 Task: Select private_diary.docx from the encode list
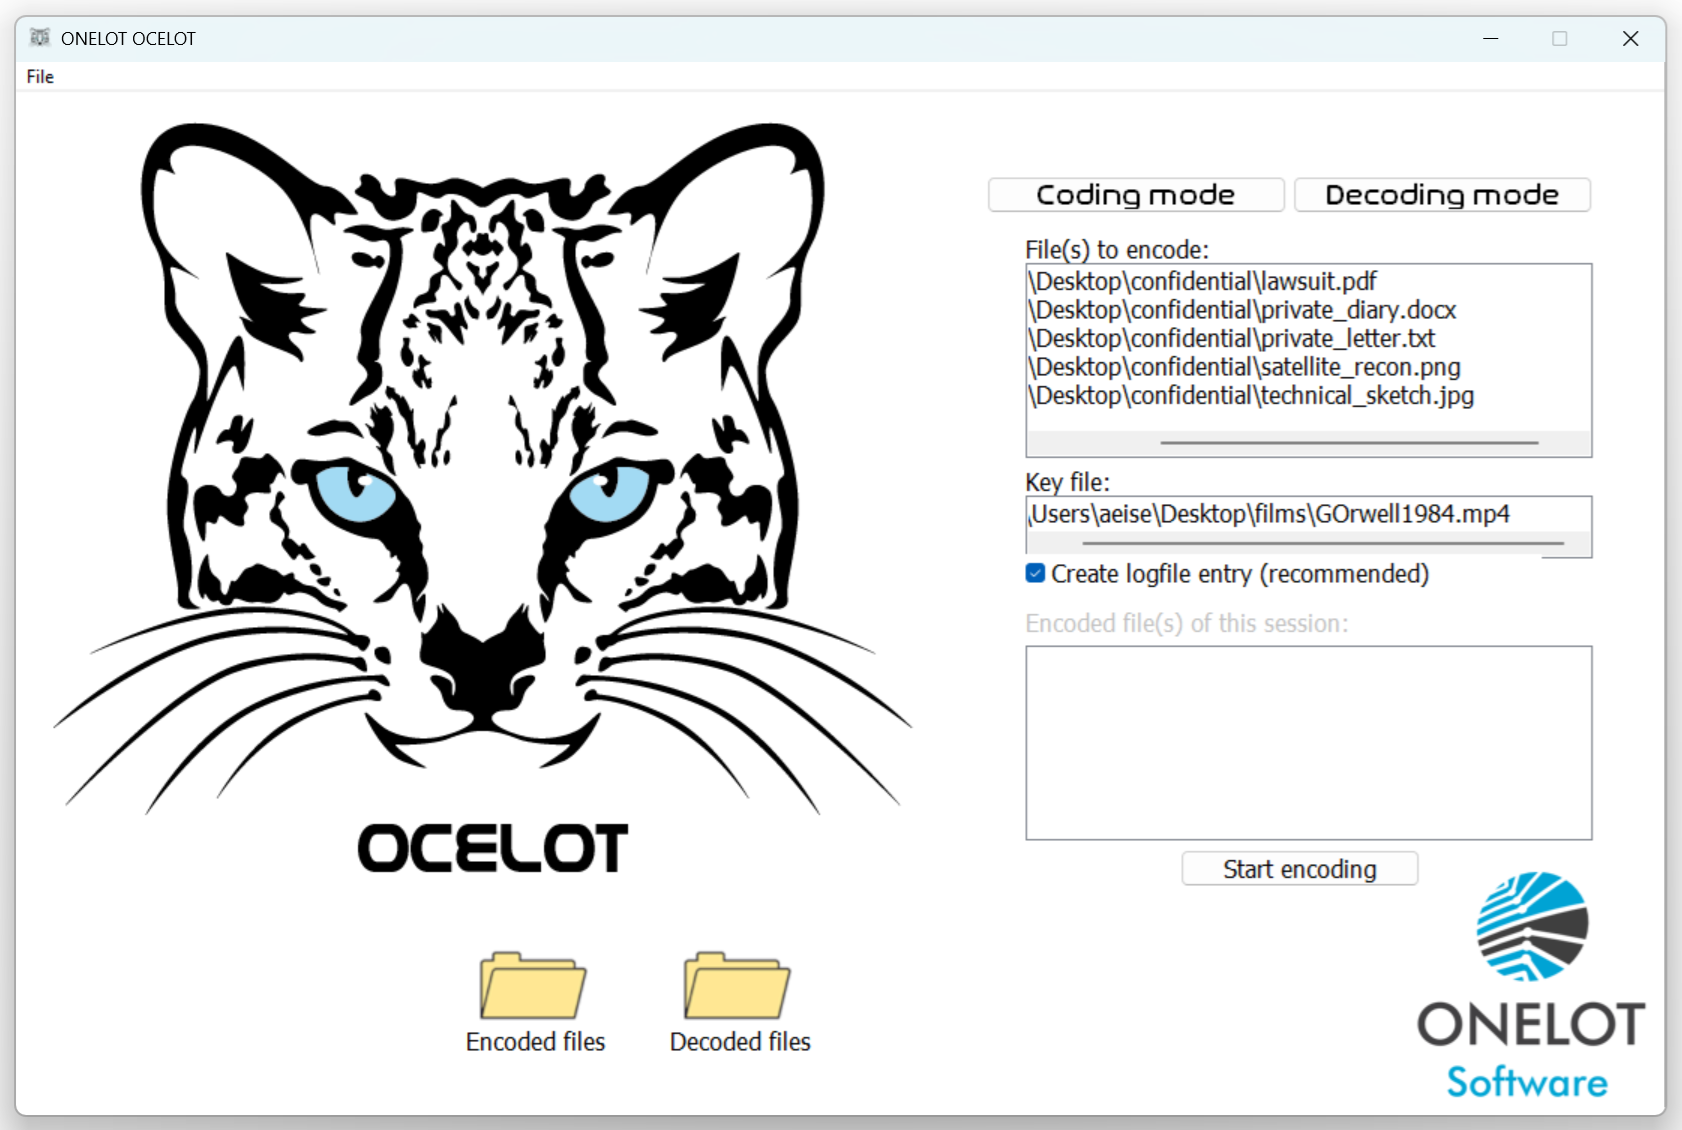(1241, 310)
